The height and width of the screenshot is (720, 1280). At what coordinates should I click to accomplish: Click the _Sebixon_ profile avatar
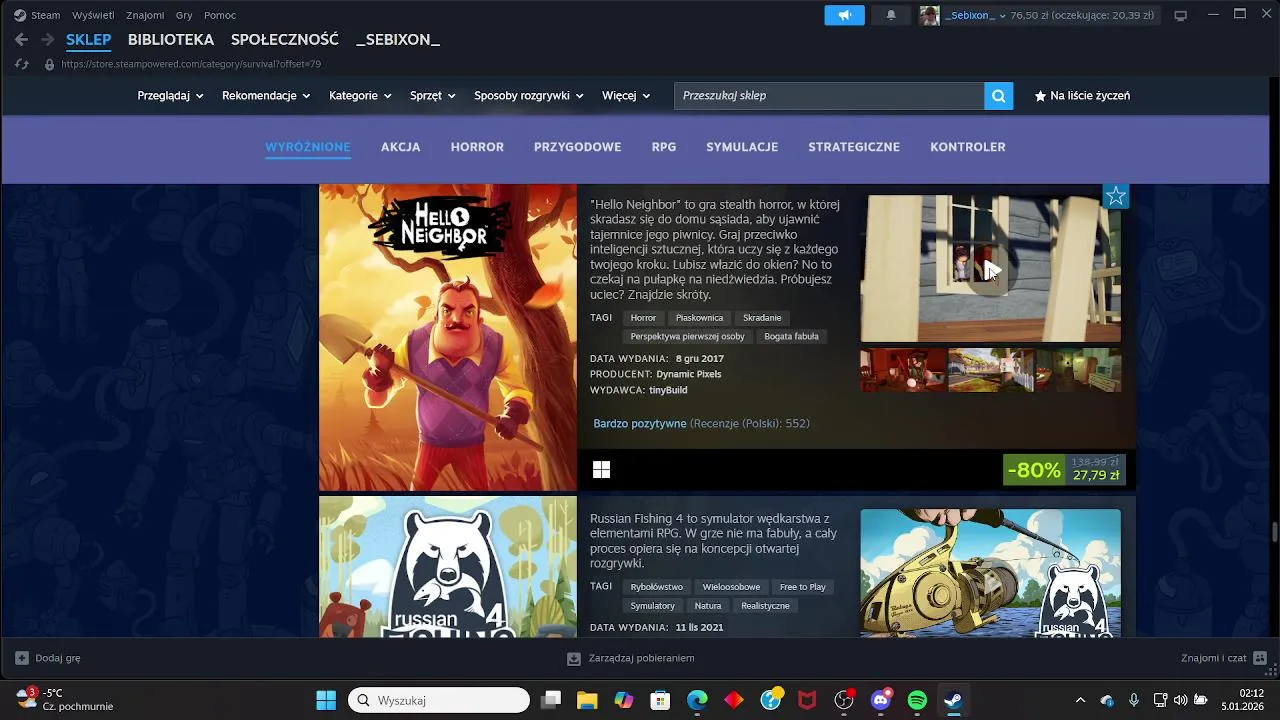pyautogui.click(x=929, y=15)
